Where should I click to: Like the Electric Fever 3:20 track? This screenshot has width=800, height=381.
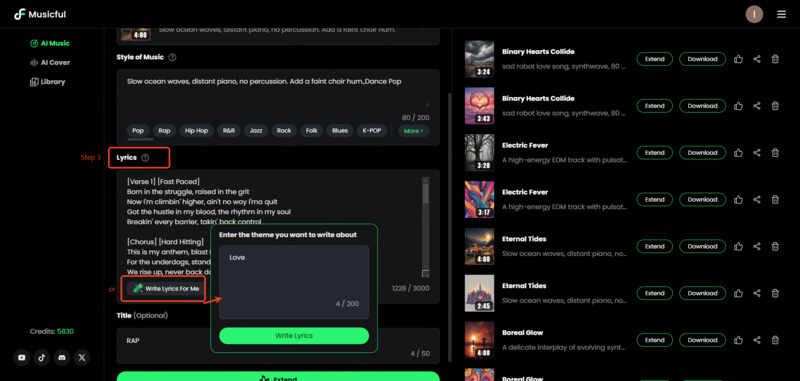pos(738,153)
